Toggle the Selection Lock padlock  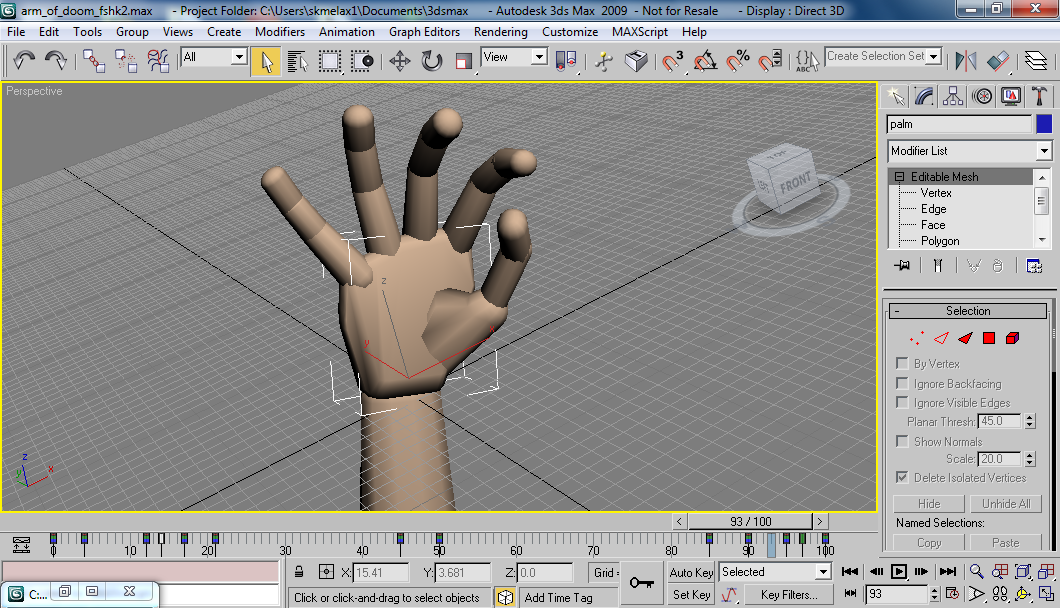(298, 573)
